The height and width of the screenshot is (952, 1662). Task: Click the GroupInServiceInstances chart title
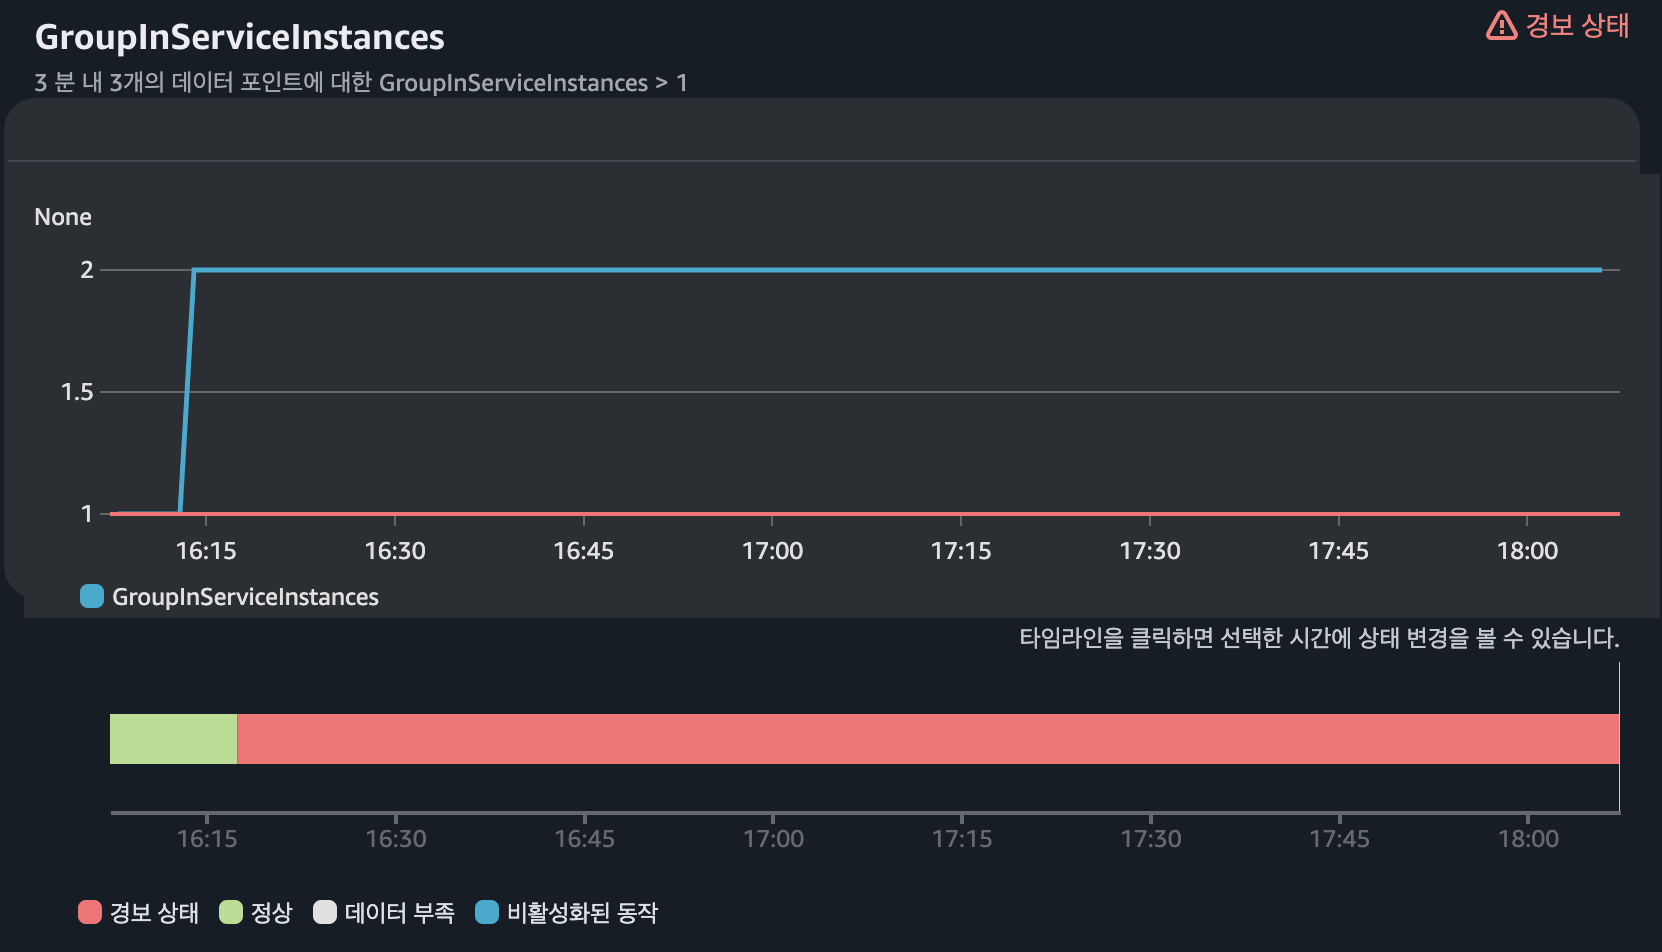(x=240, y=37)
